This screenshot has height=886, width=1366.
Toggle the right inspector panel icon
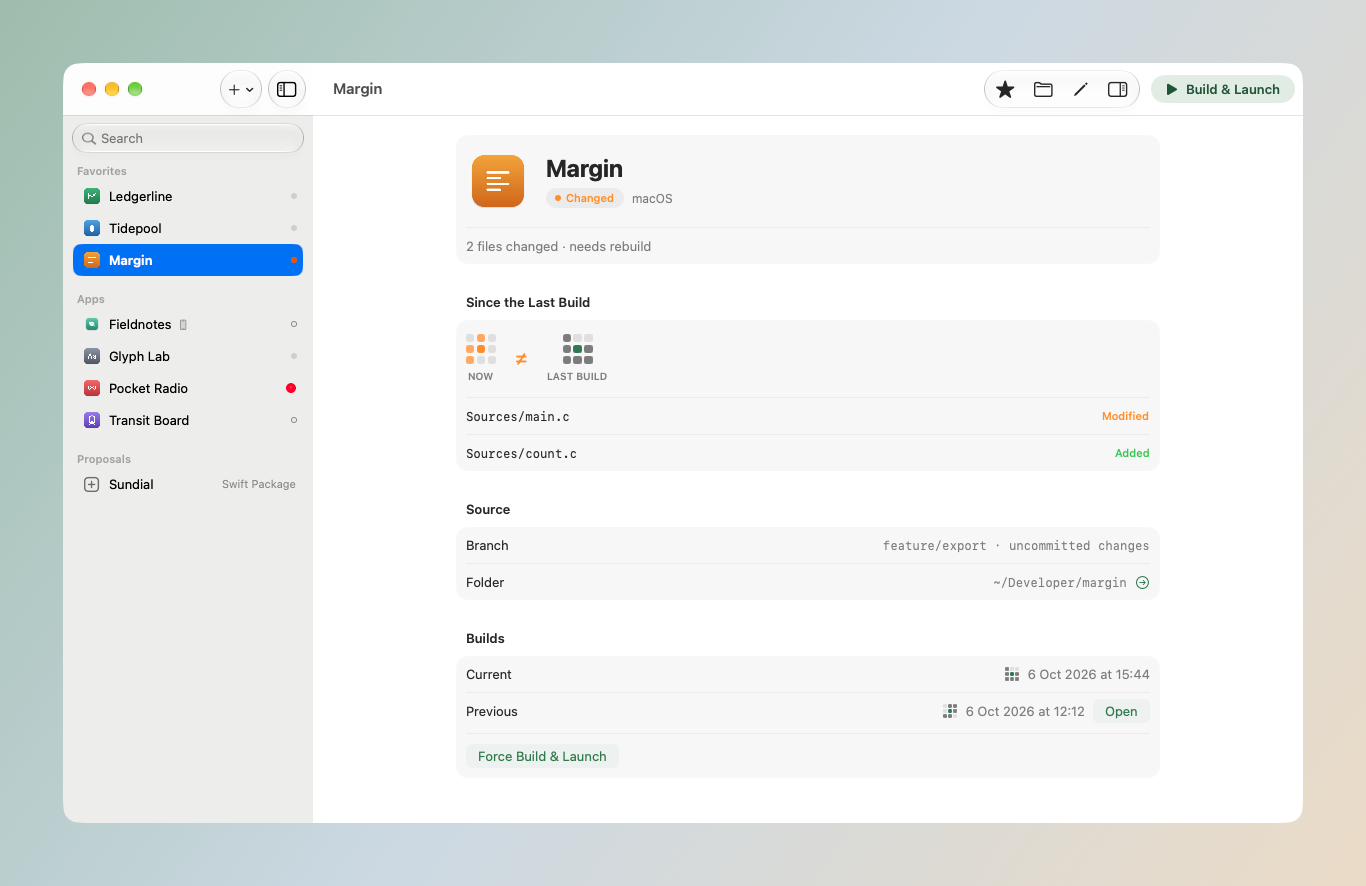tap(1118, 89)
